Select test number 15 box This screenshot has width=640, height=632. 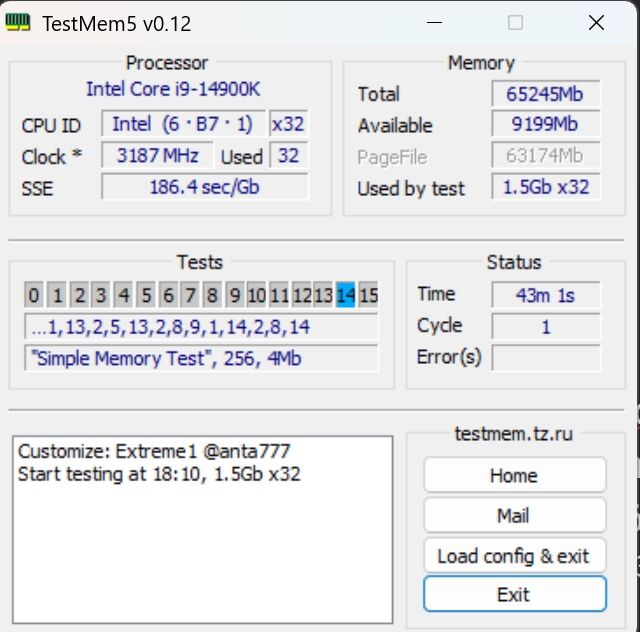369,295
